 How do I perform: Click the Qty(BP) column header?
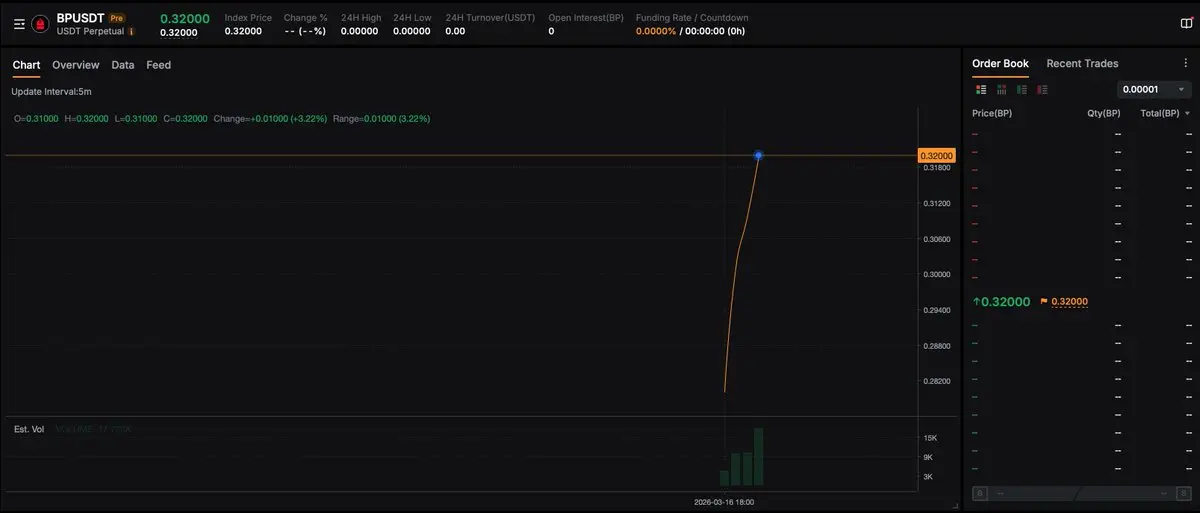[x=1104, y=113]
